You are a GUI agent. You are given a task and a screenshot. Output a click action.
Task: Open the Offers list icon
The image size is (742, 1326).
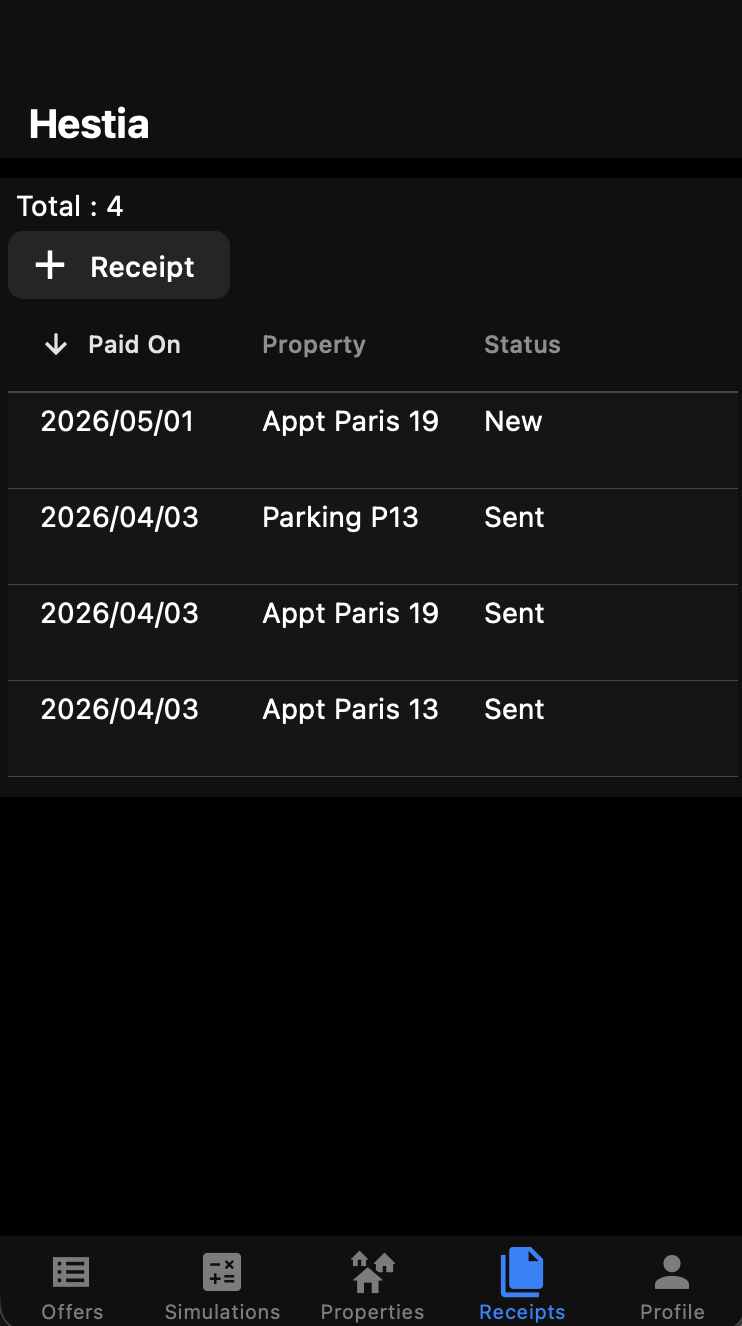pyautogui.click(x=71, y=1273)
